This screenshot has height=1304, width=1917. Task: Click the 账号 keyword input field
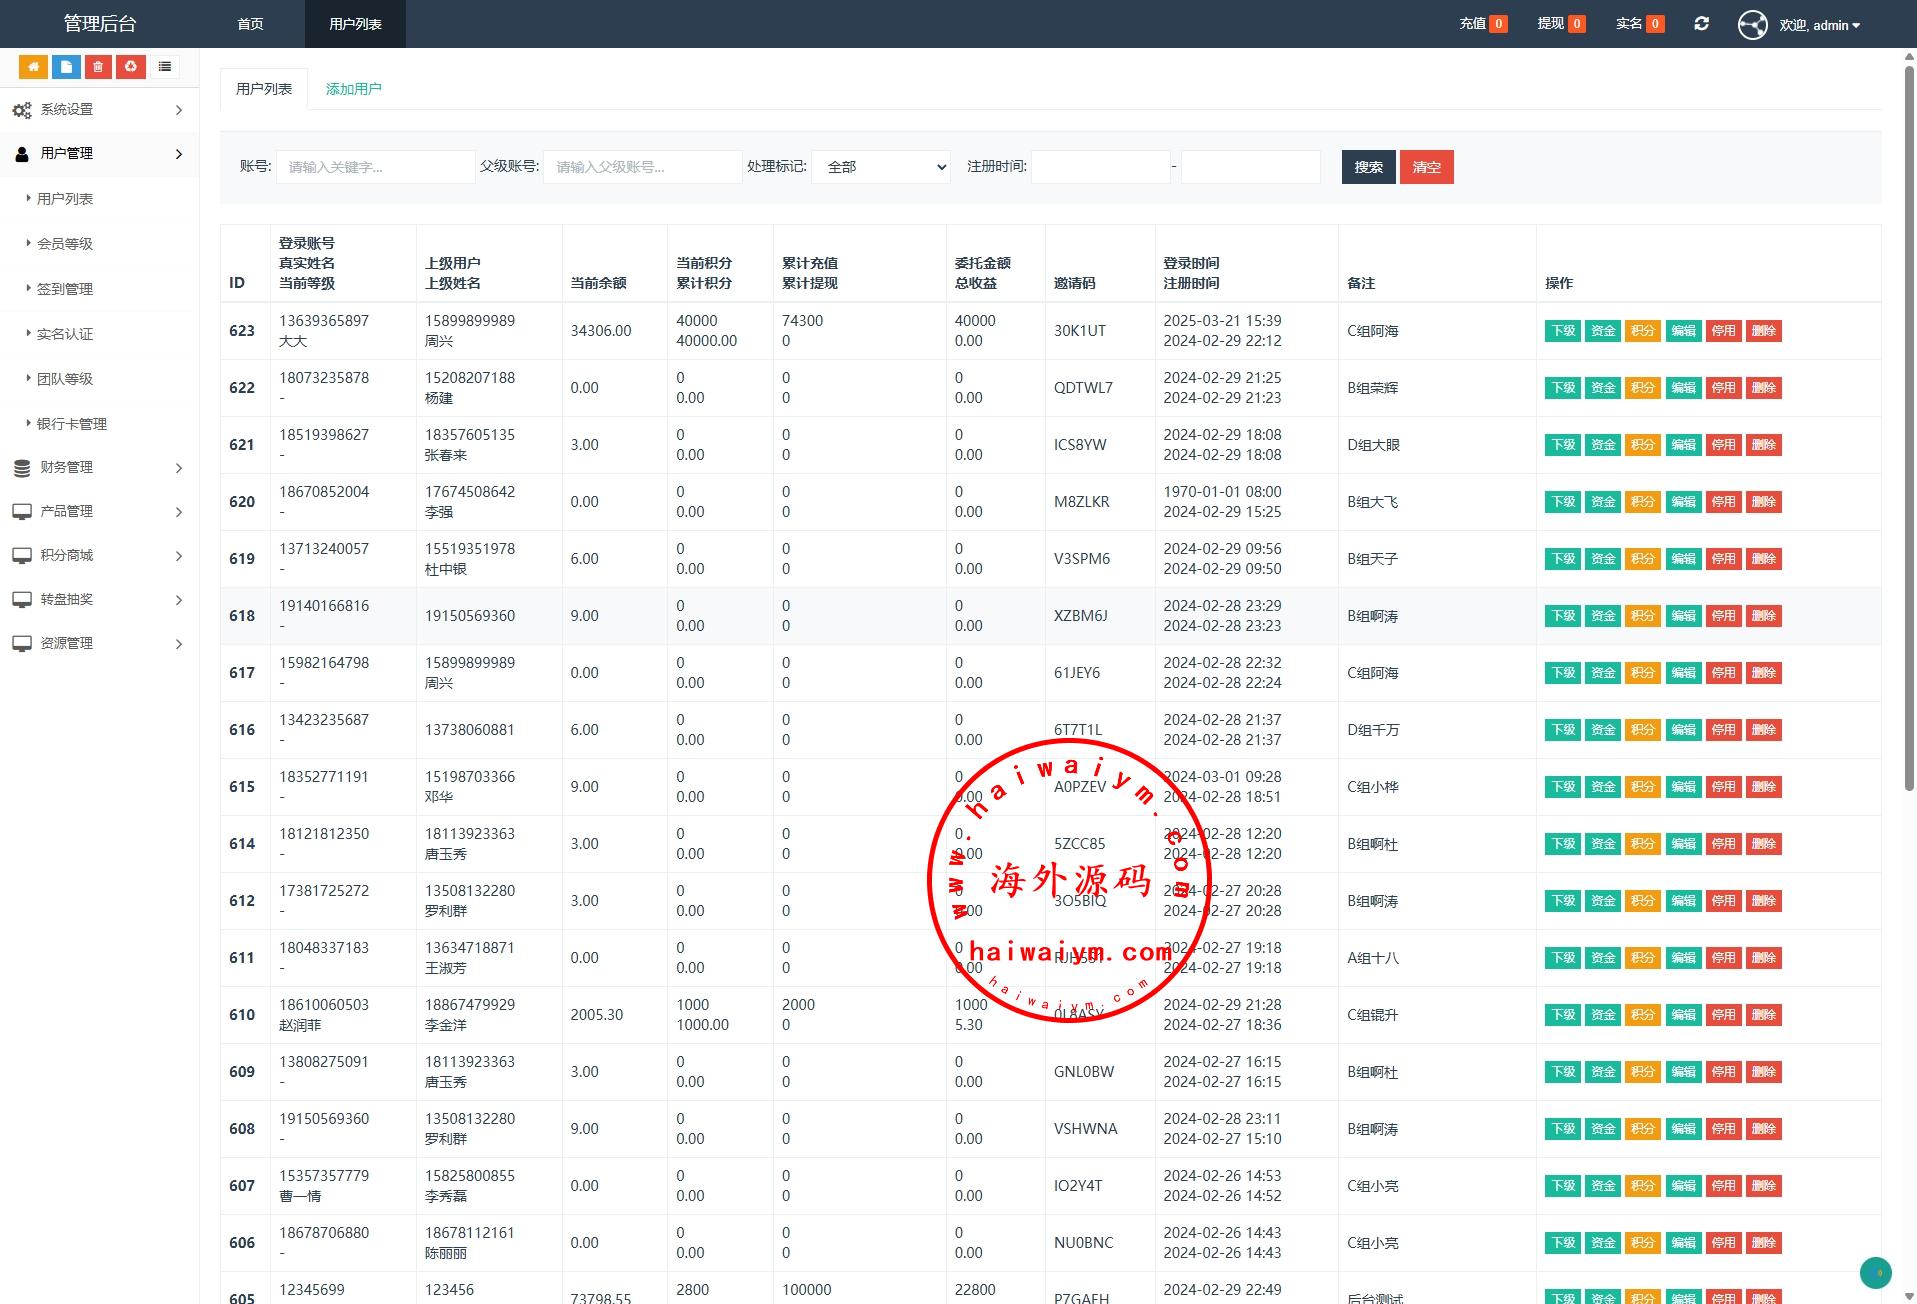[375, 167]
